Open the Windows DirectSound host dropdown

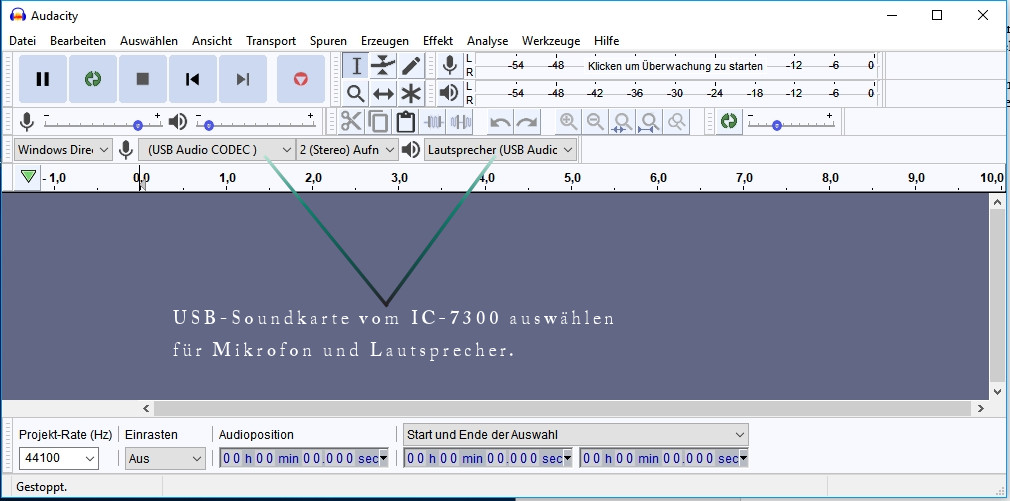pyautogui.click(x=63, y=150)
